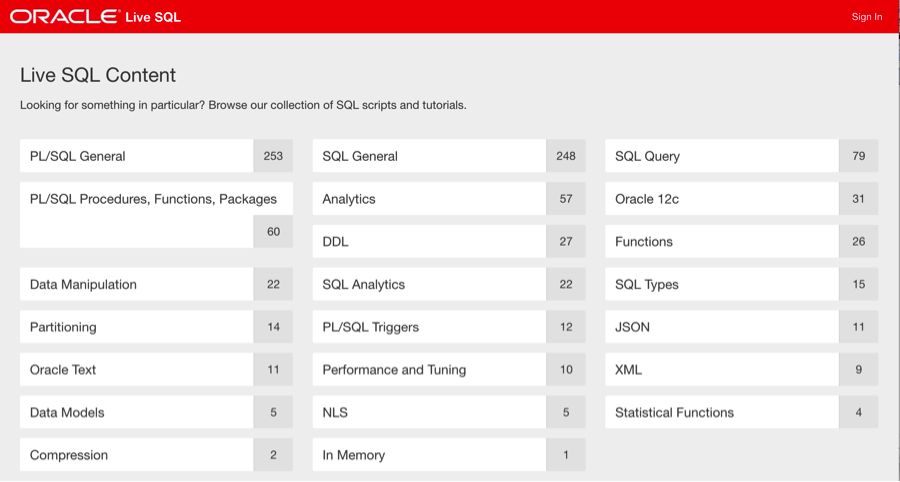The image size is (900, 482).
Task: Open Performance and Tuning category
Action: [x=429, y=370]
